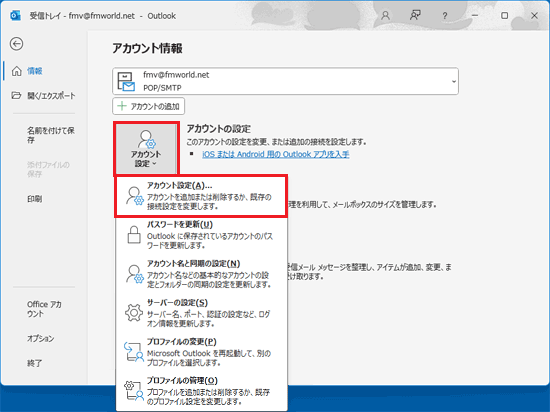Click the mail account icon in the account box
The image size is (550, 412).
[126, 81]
